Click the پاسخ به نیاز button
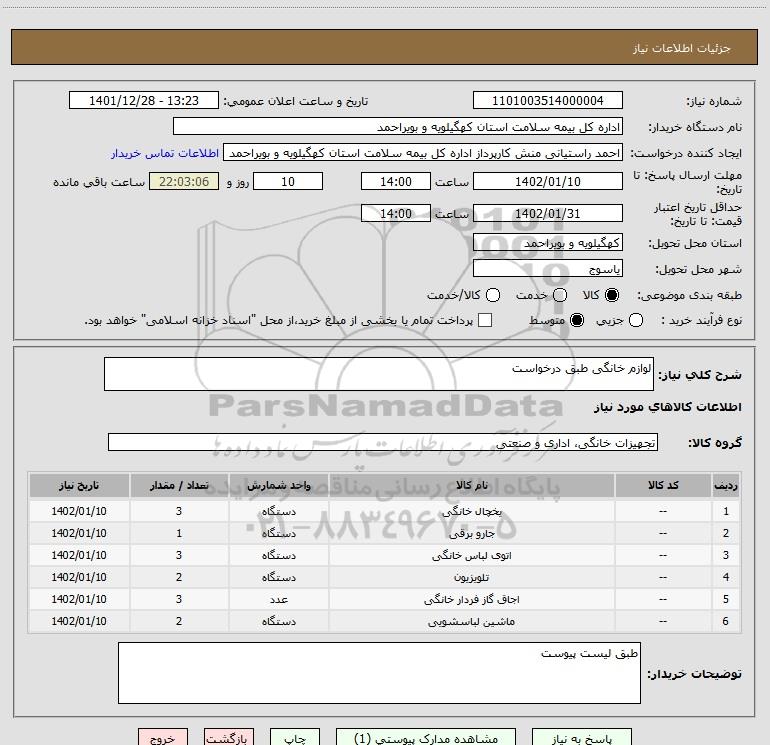The width and height of the screenshot is (770, 745). click(x=581, y=738)
